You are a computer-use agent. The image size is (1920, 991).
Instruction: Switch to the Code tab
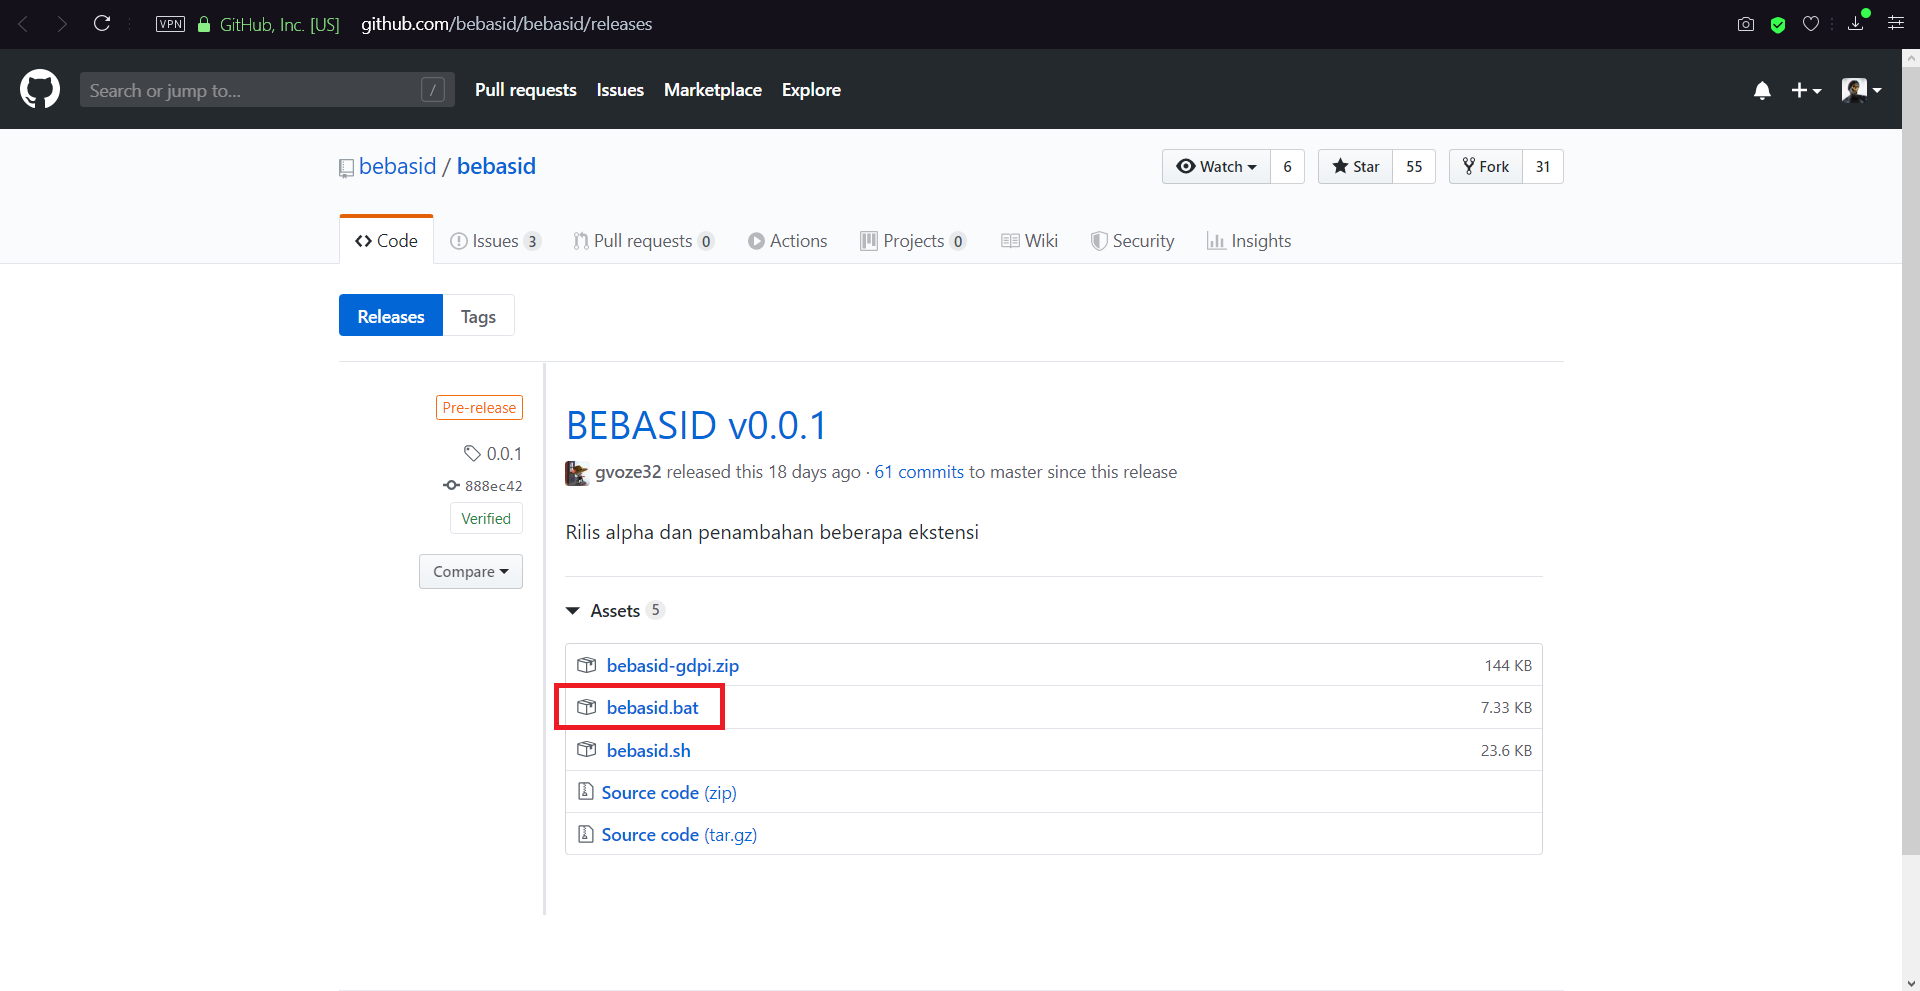pos(386,241)
